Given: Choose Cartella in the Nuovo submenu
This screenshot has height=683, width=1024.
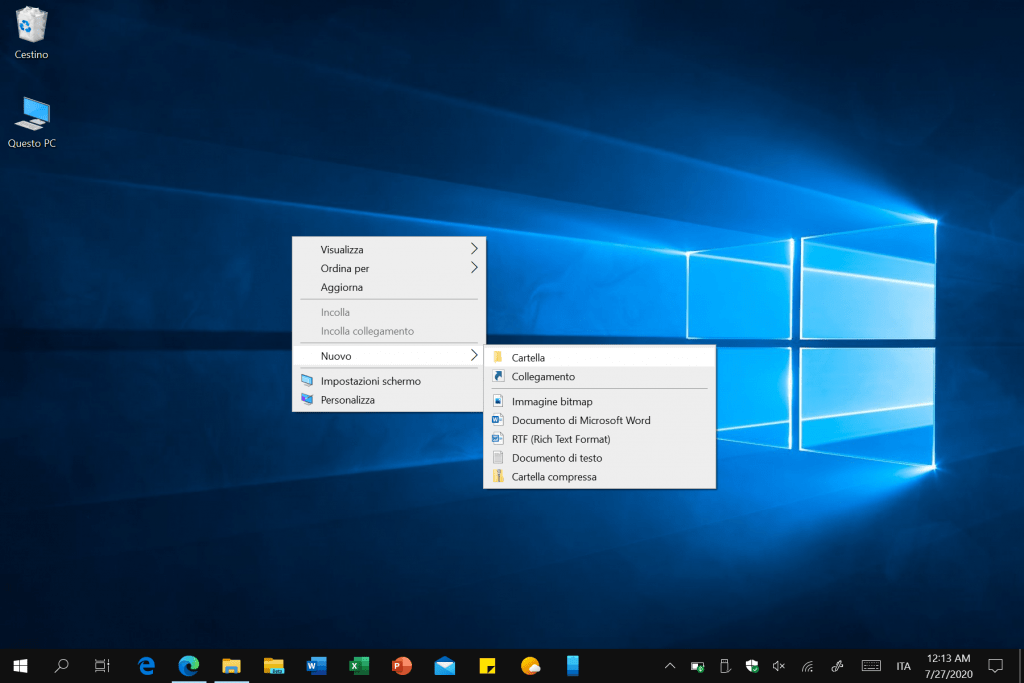Looking at the screenshot, I should coord(528,357).
